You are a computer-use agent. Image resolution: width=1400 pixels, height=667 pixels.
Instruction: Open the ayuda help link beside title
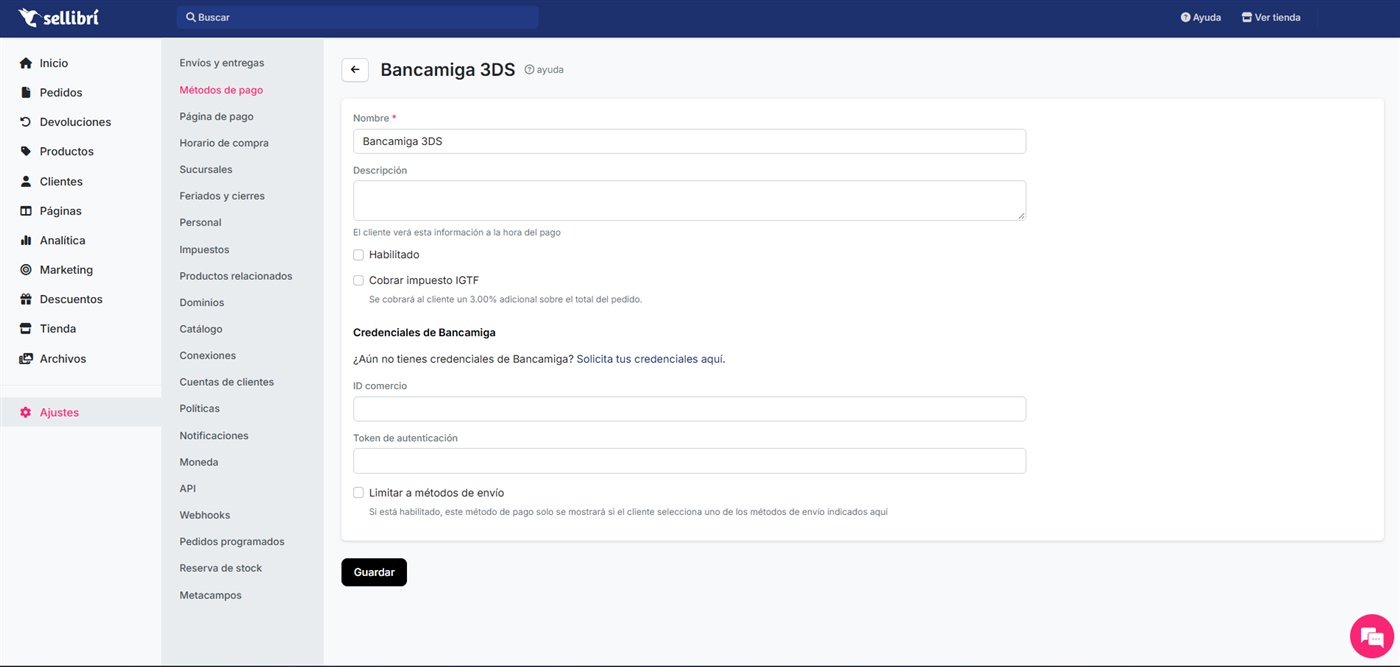click(544, 70)
